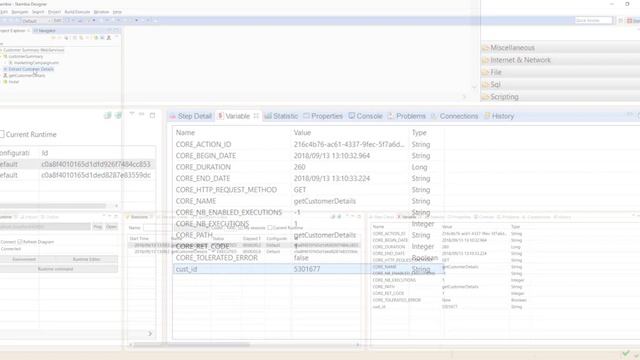The image size is (640, 360).
Task: Select the cust_id variable name
Action: coord(186,269)
